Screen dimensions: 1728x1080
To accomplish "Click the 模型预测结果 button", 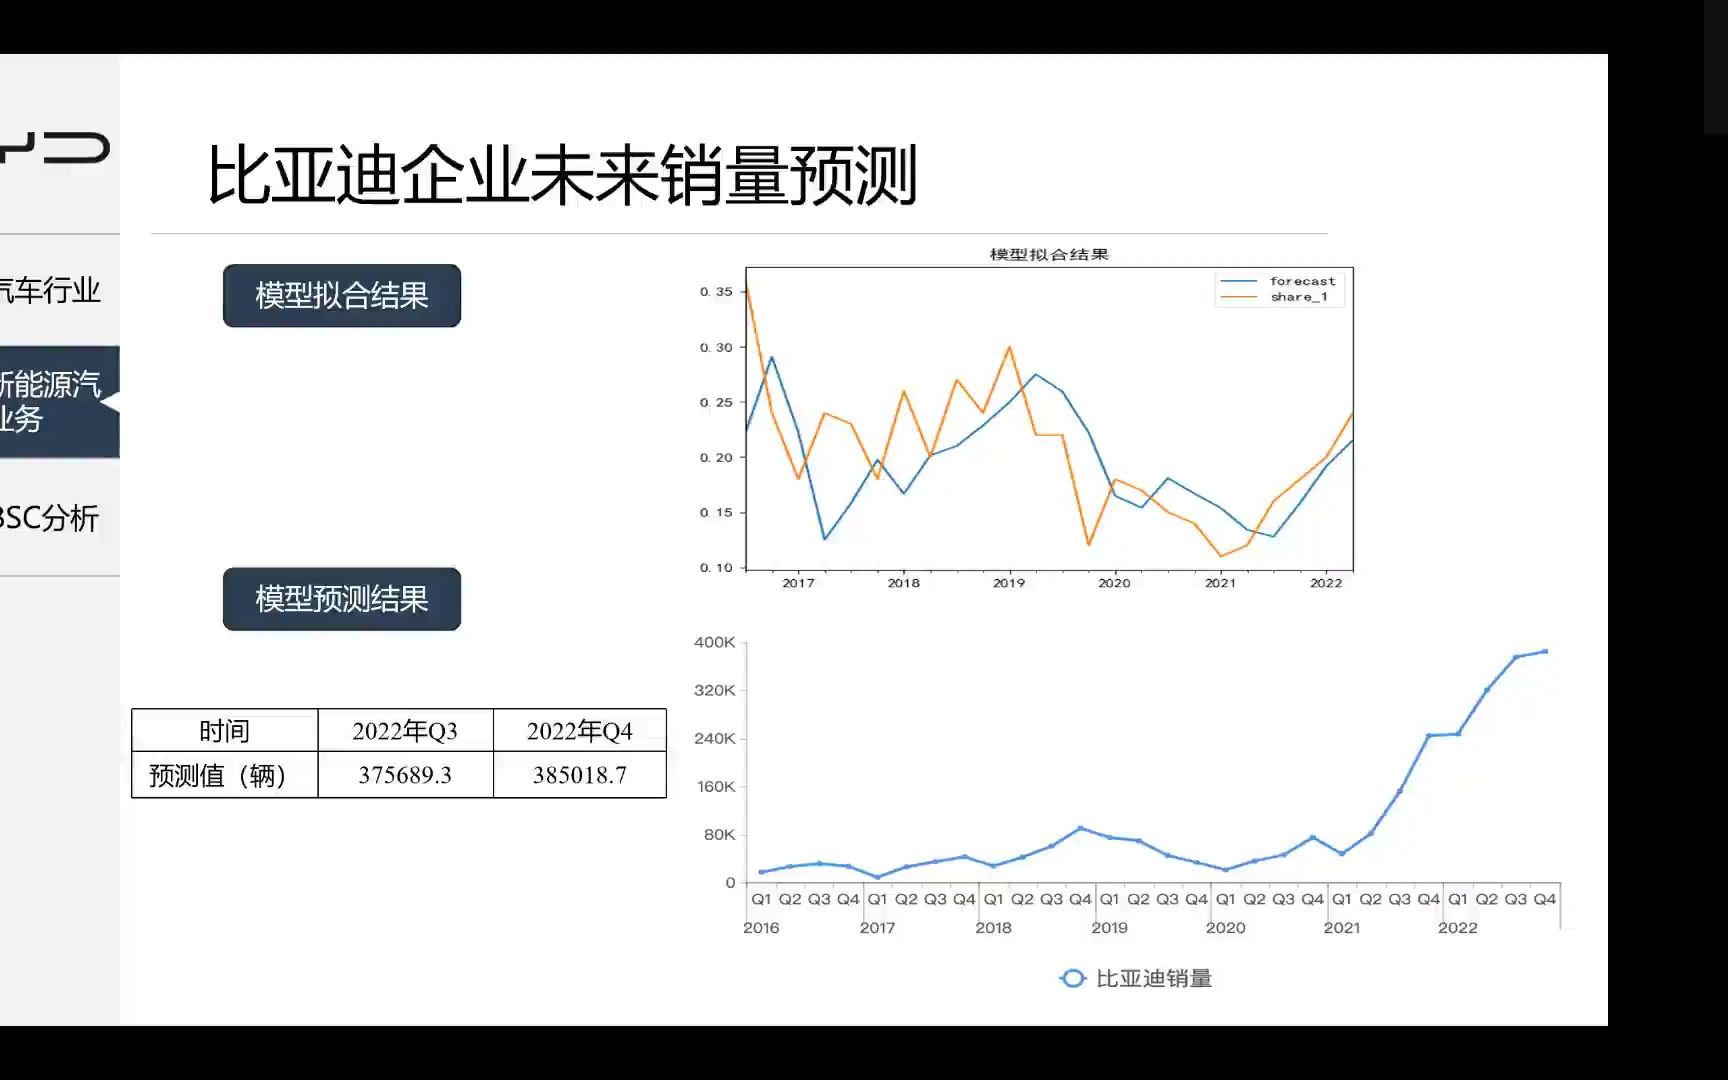I will point(341,598).
